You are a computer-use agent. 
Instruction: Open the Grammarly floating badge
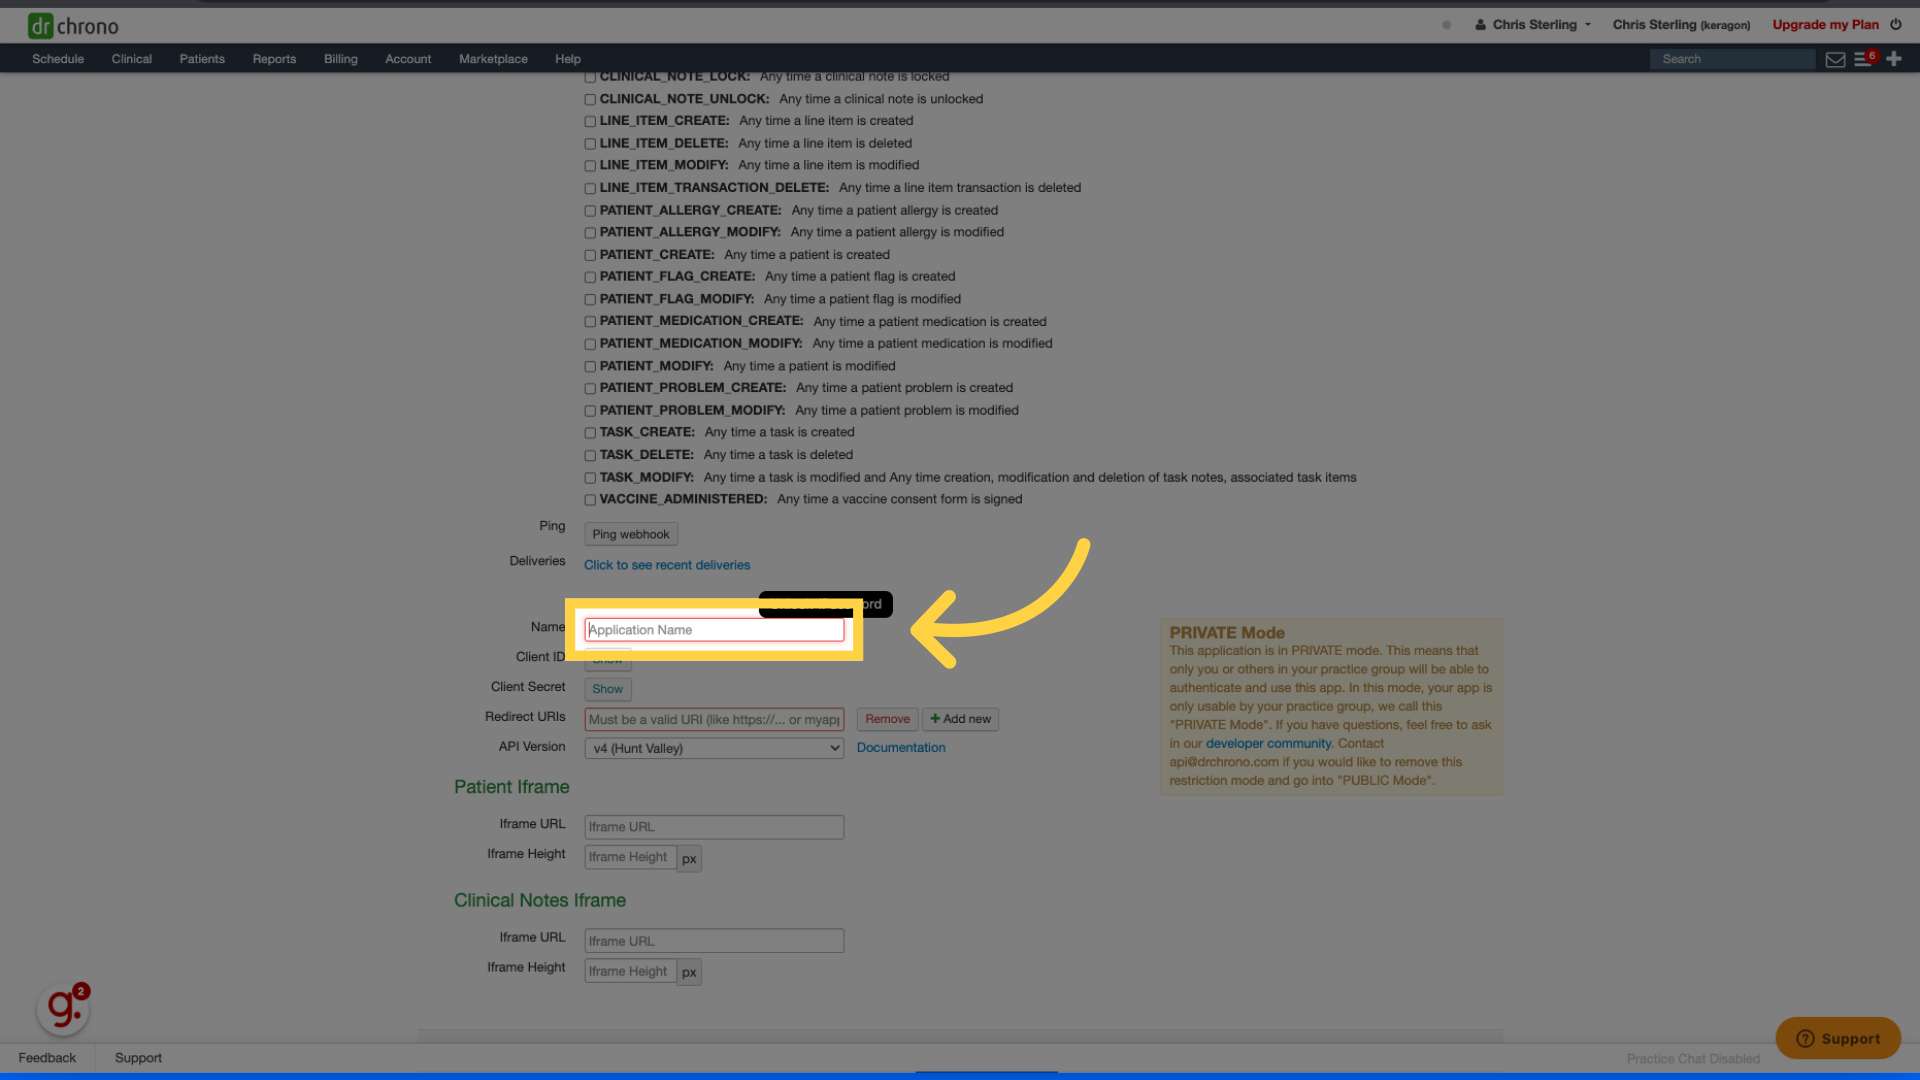pyautogui.click(x=64, y=1007)
